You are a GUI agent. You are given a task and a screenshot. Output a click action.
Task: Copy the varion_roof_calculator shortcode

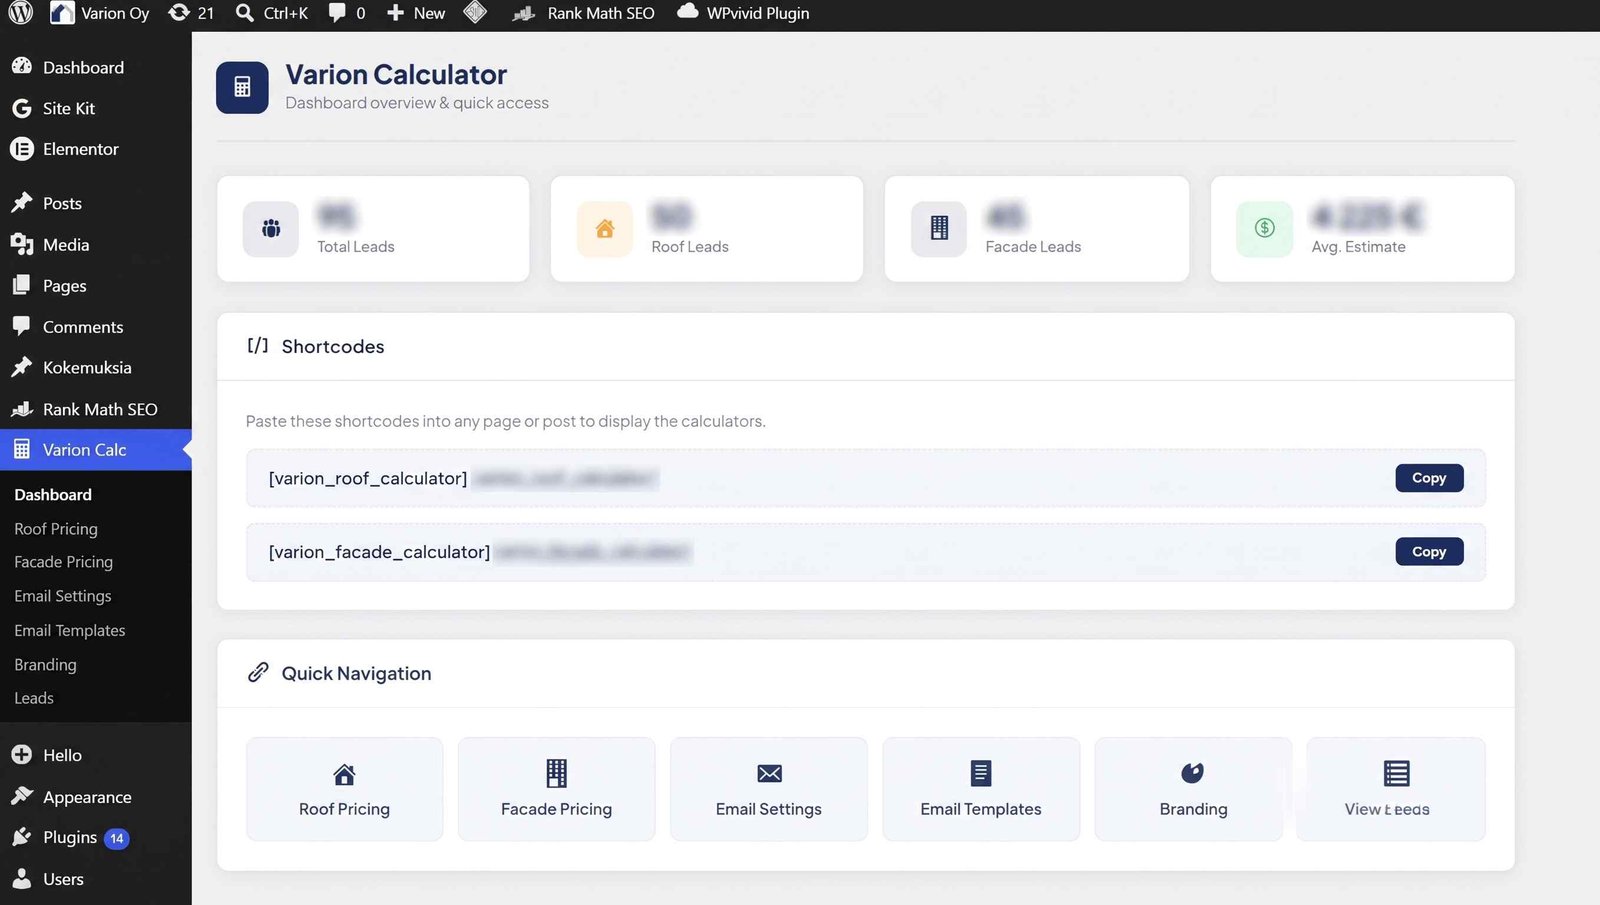coord(1429,478)
